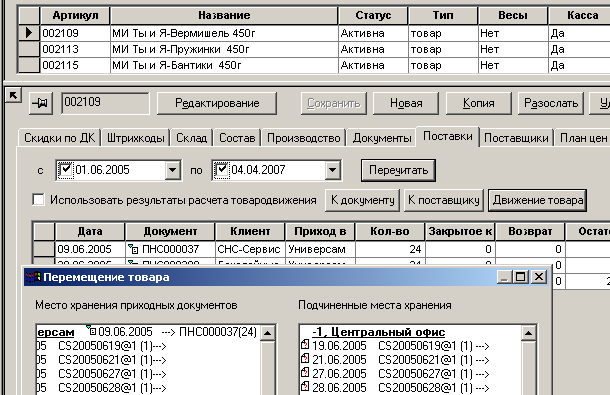The width and height of the screenshot is (610, 395).
Task: Select -1, Центральный офис list header
Action: [x=379, y=332]
